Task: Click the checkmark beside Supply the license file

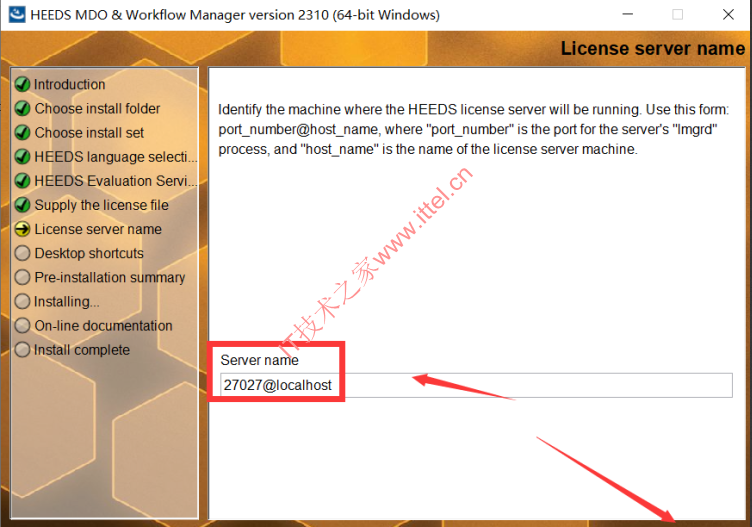Action: click(22, 205)
